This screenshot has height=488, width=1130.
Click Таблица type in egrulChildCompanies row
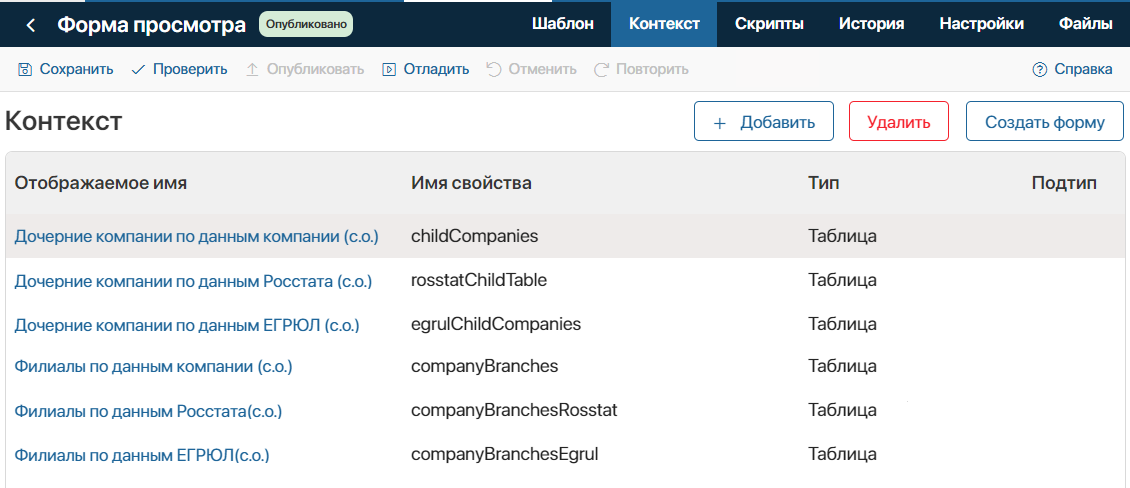click(x=842, y=324)
